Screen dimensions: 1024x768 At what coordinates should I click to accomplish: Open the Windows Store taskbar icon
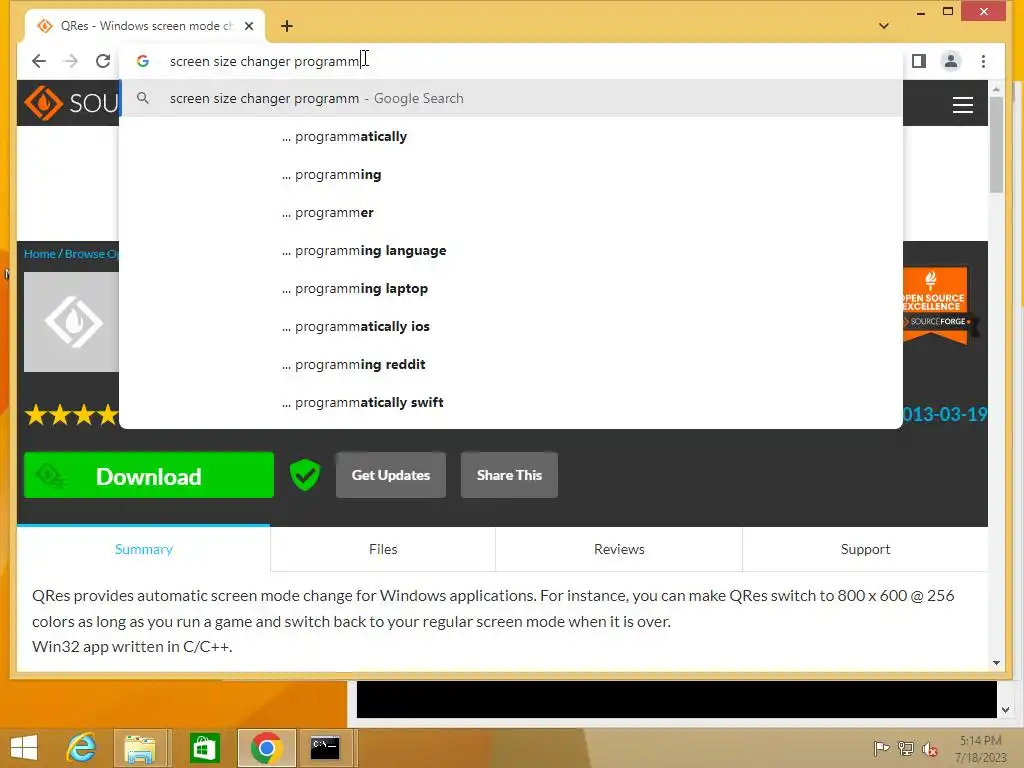pyautogui.click(x=204, y=748)
